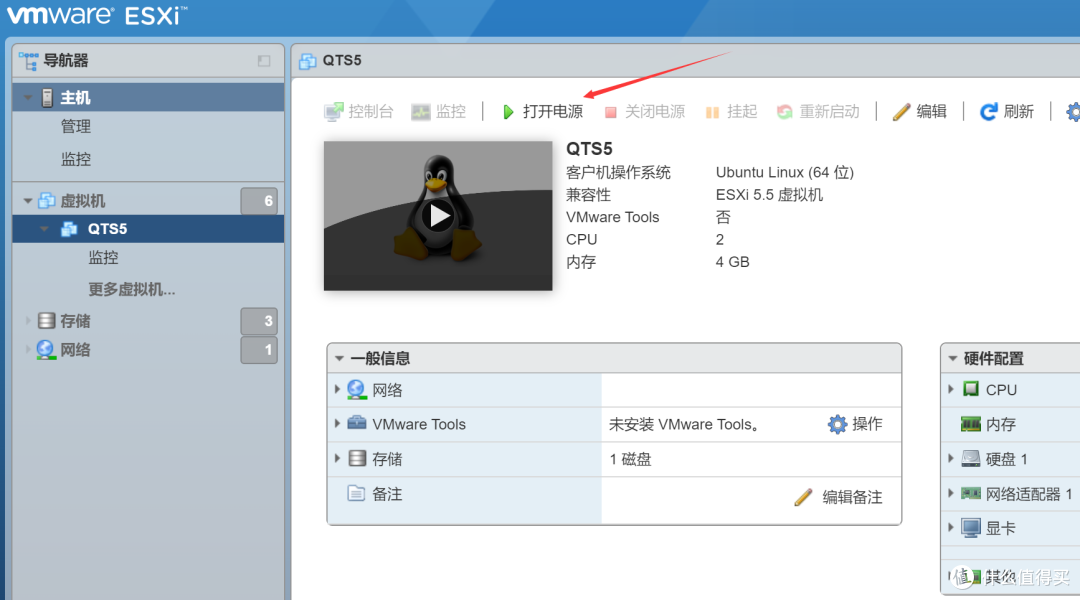Play the VM preview thumbnail
The height and width of the screenshot is (600, 1080).
(x=438, y=215)
